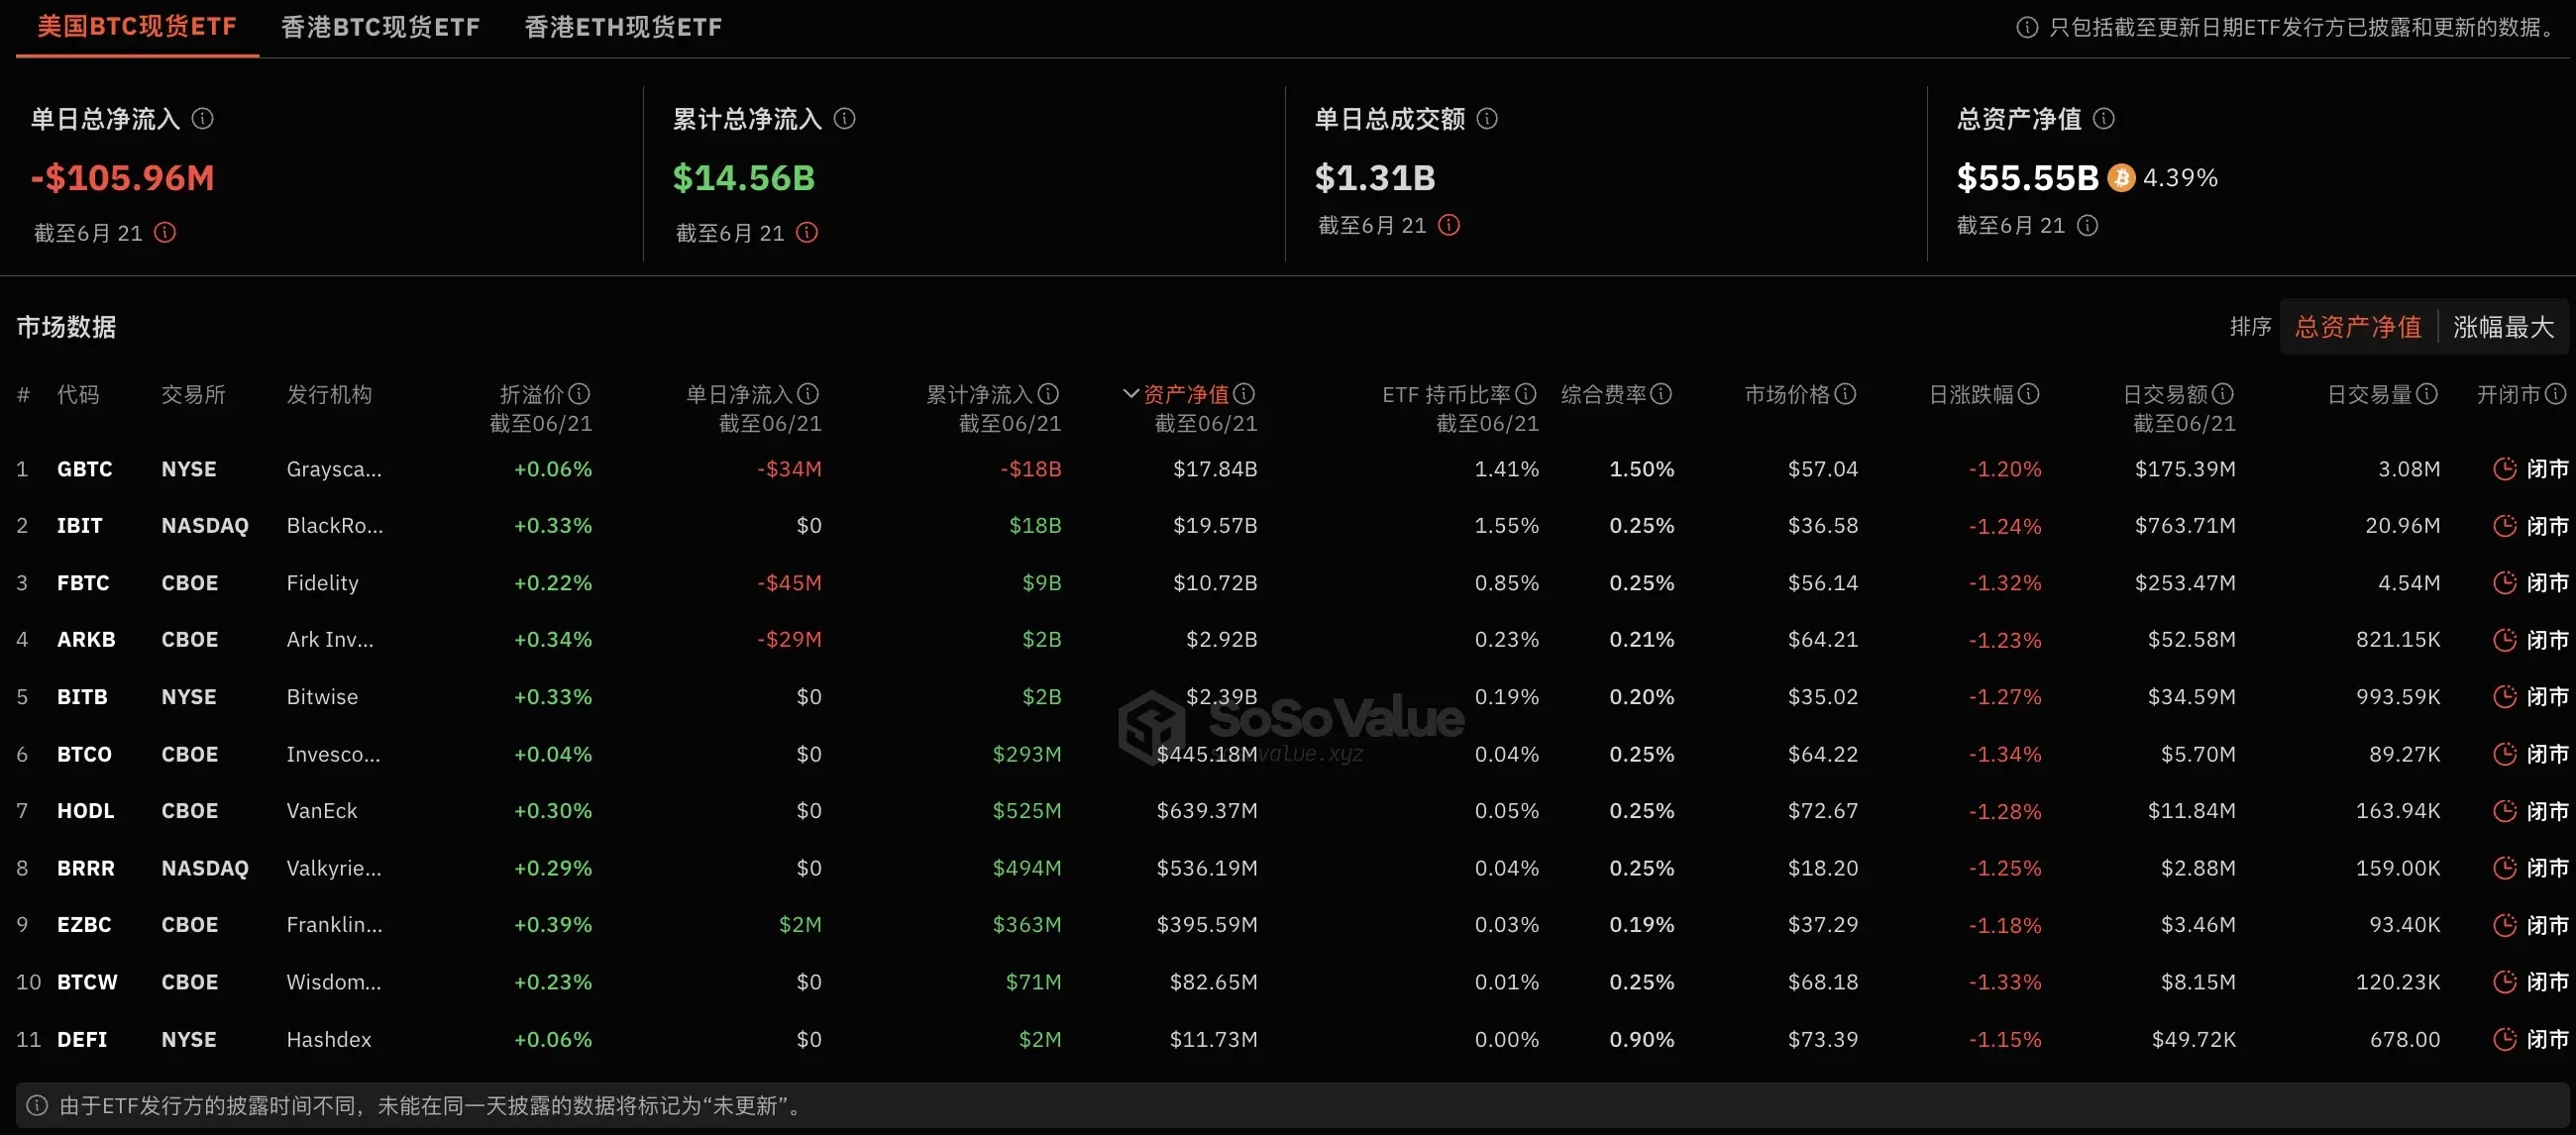Screen dimensions: 2576x1135
Task: Click info icon beside 累计总净流入
Action: click(x=845, y=119)
